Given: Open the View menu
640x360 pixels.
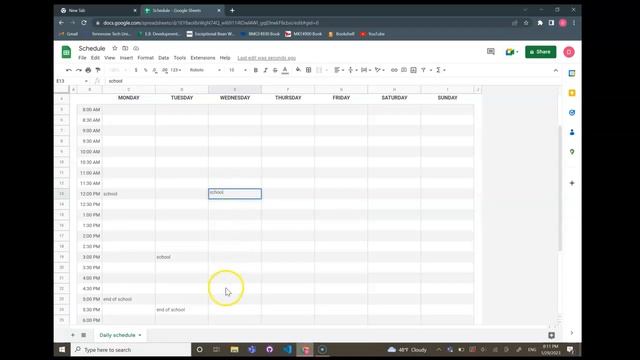Looking at the screenshot, I should pos(109,58).
